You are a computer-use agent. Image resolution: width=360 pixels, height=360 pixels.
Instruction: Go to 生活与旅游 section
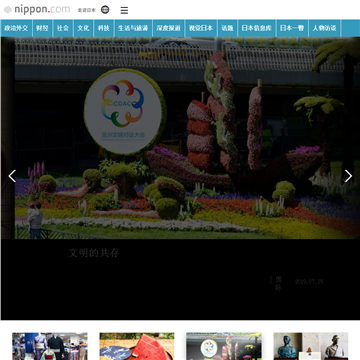click(133, 28)
